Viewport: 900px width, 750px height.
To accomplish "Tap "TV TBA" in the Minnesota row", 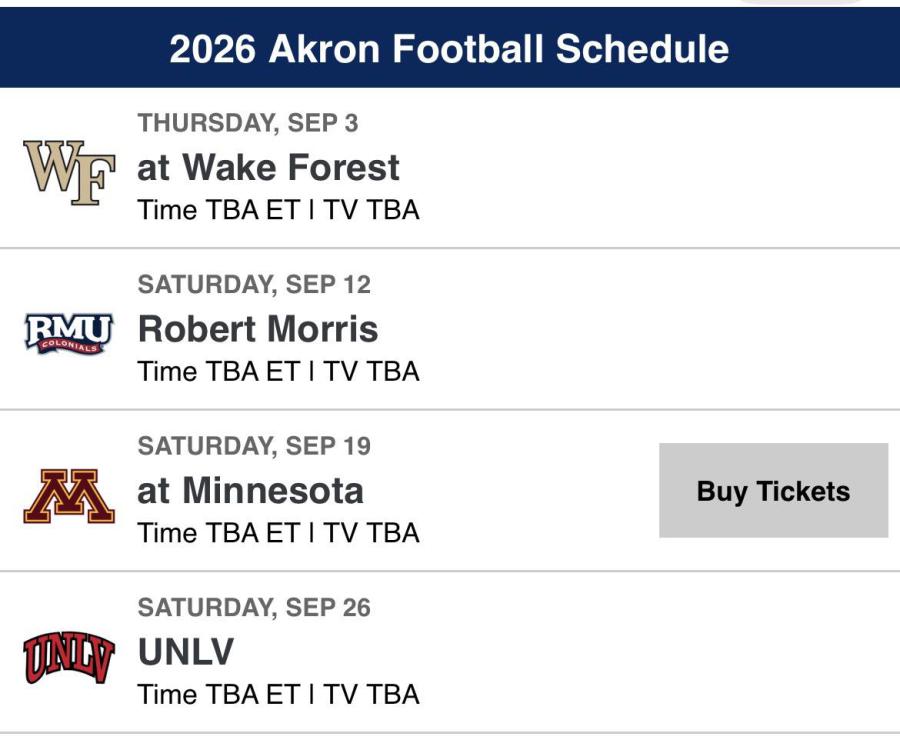I will [369, 533].
